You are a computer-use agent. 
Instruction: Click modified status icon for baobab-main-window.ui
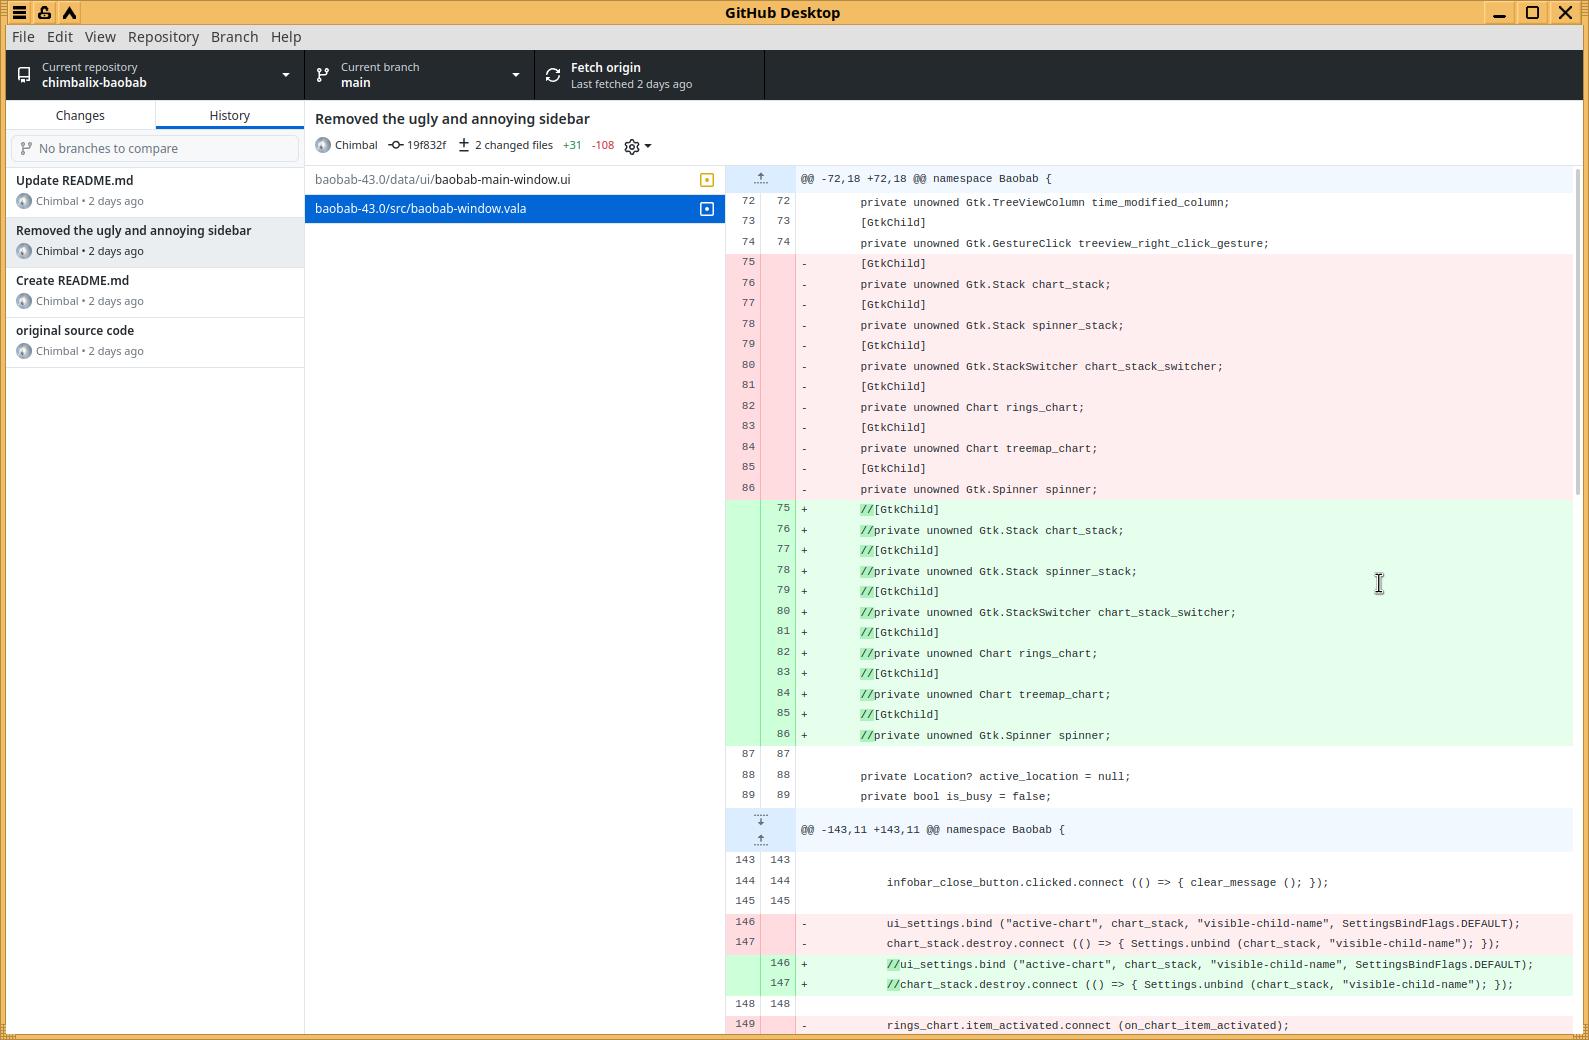(x=707, y=180)
